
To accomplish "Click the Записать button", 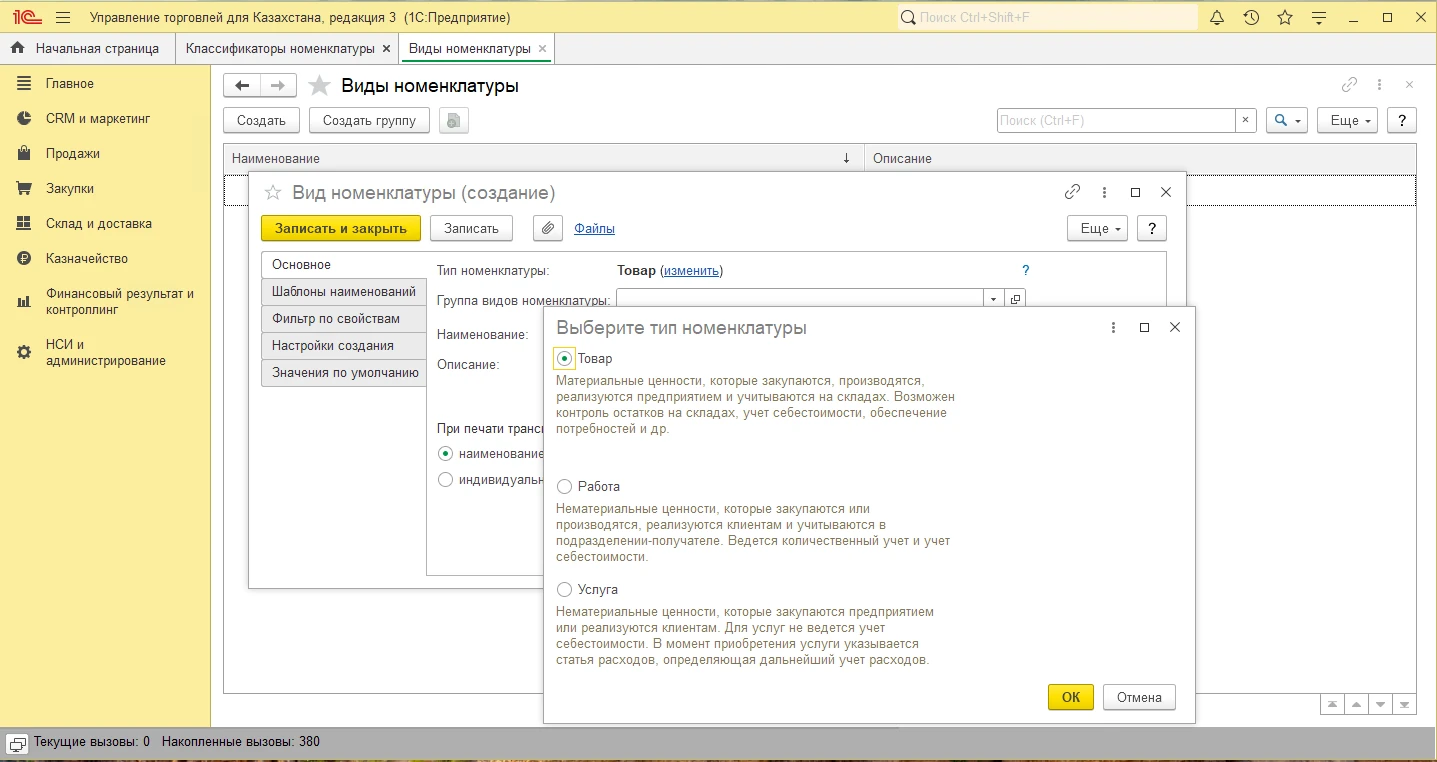I will pyautogui.click(x=471, y=228).
